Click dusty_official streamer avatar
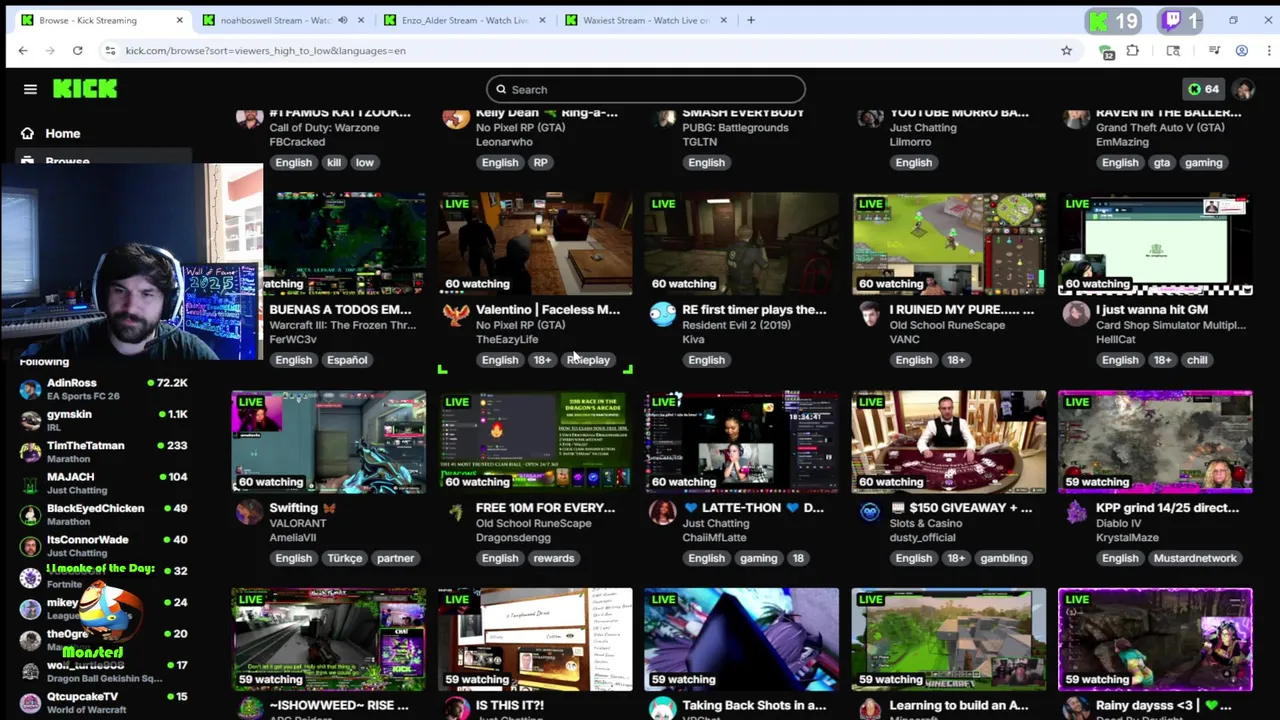 click(869, 512)
